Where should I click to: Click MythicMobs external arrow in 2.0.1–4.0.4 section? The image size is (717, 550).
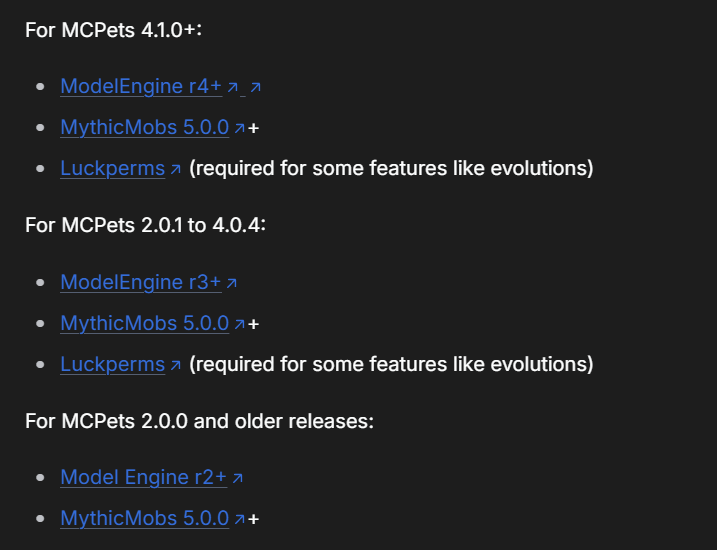(240, 324)
